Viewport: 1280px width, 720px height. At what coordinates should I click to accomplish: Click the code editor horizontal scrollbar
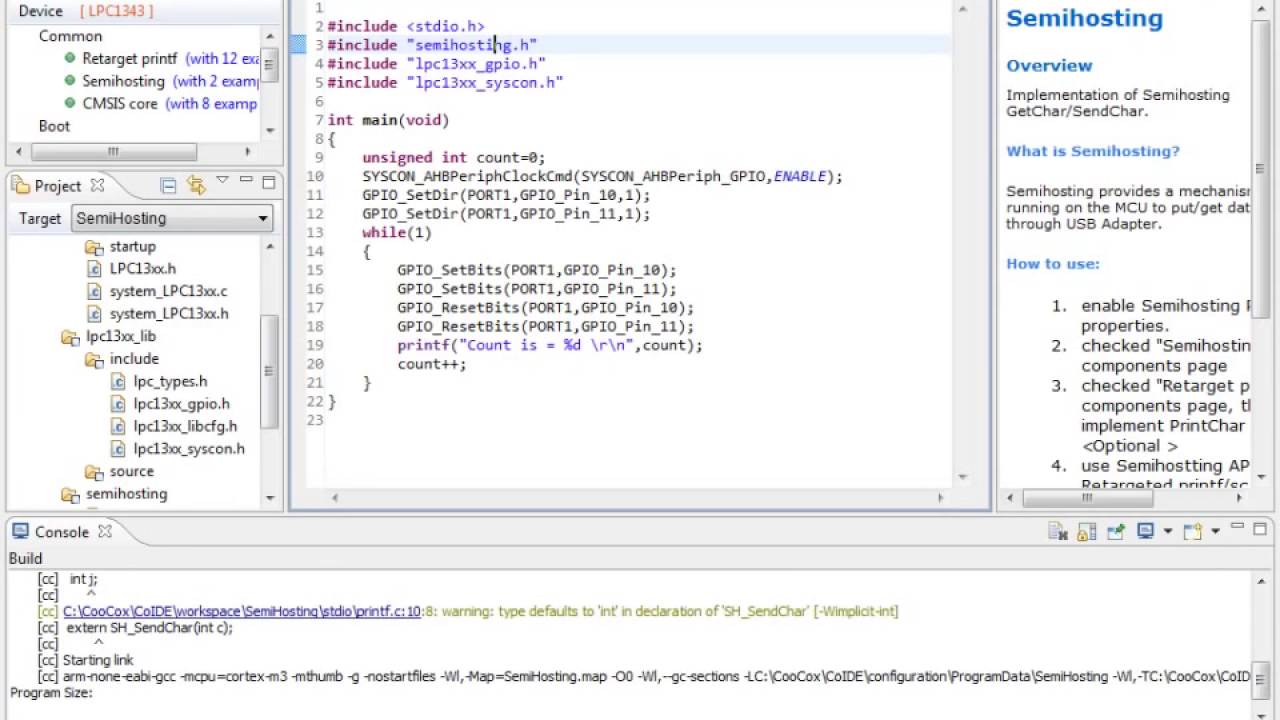[637, 497]
